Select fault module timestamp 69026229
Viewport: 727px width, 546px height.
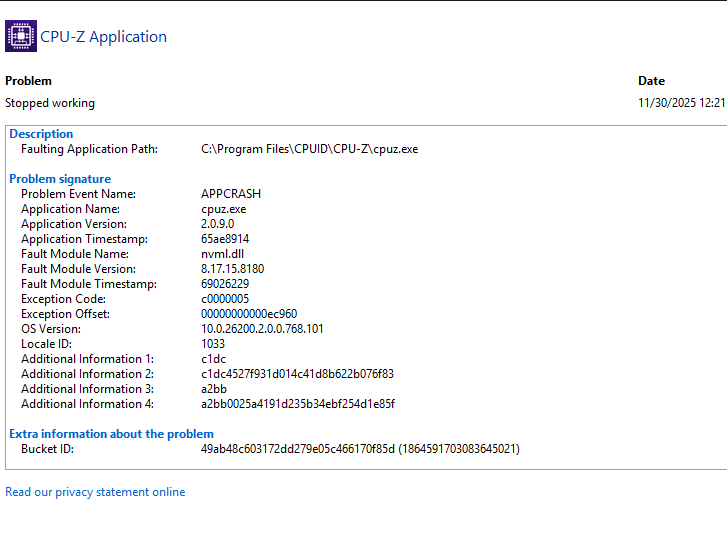[225, 284]
